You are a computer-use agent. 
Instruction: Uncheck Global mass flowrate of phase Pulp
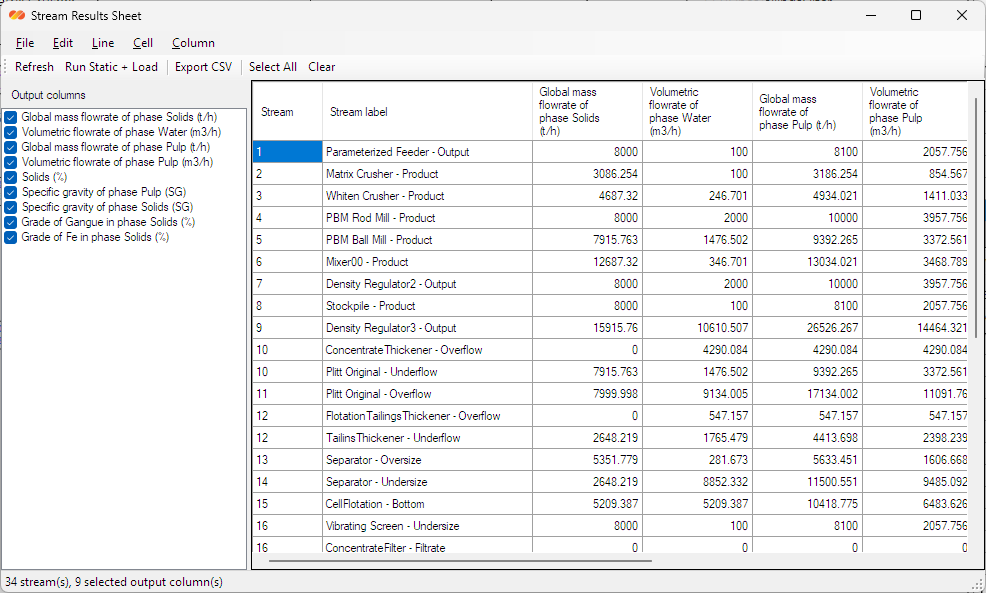(x=11, y=147)
